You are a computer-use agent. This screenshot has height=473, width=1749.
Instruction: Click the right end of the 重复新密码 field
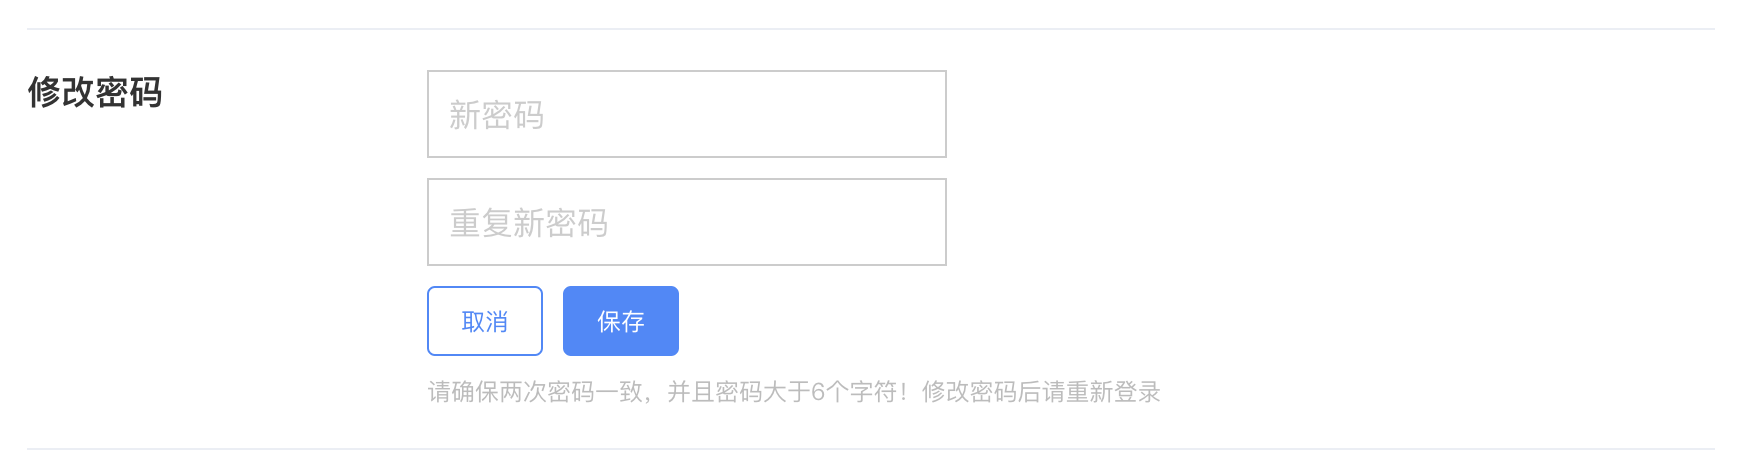coord(920,222)
